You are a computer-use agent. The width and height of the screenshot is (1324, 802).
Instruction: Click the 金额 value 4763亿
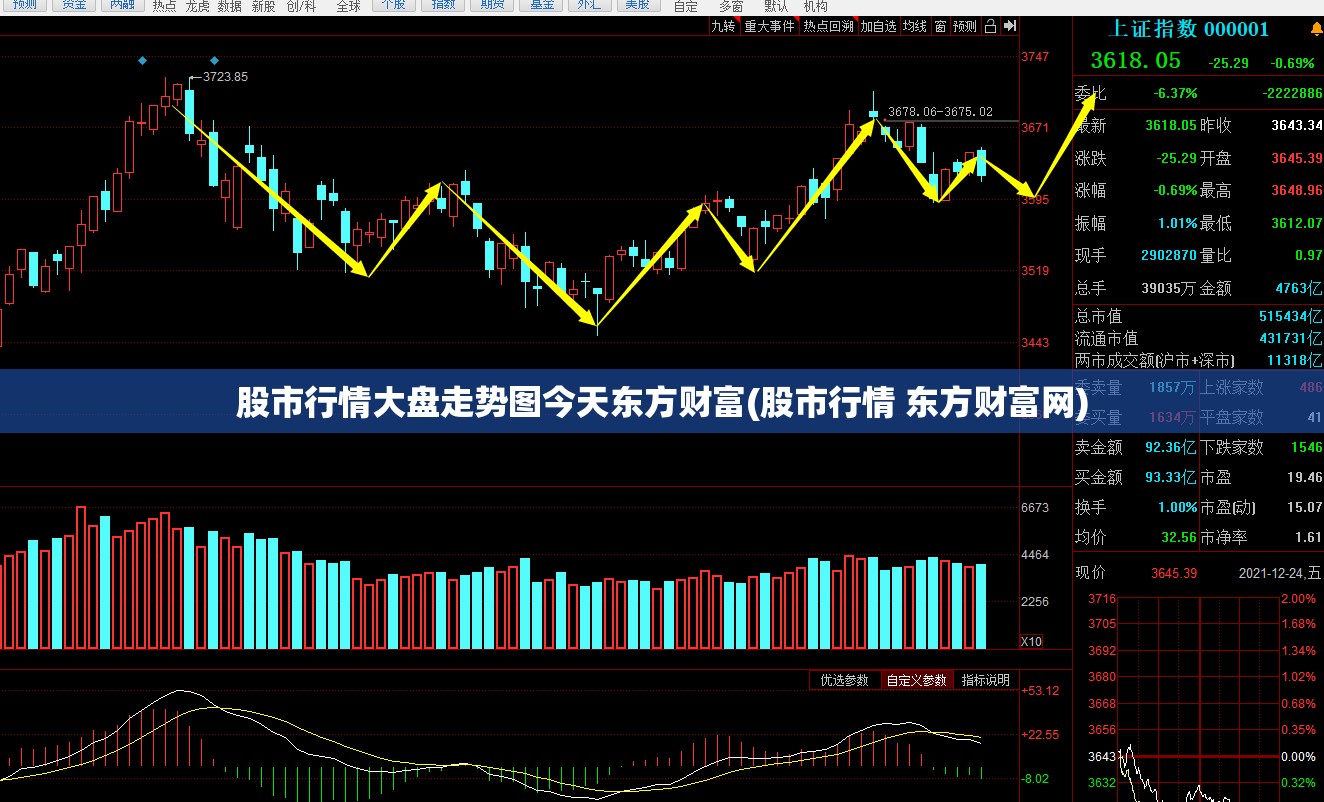point(1299,288)
